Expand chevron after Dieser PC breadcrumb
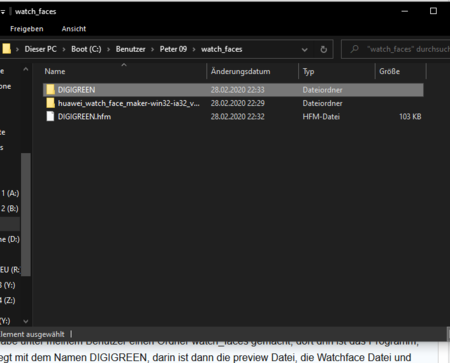 point(64,49)
